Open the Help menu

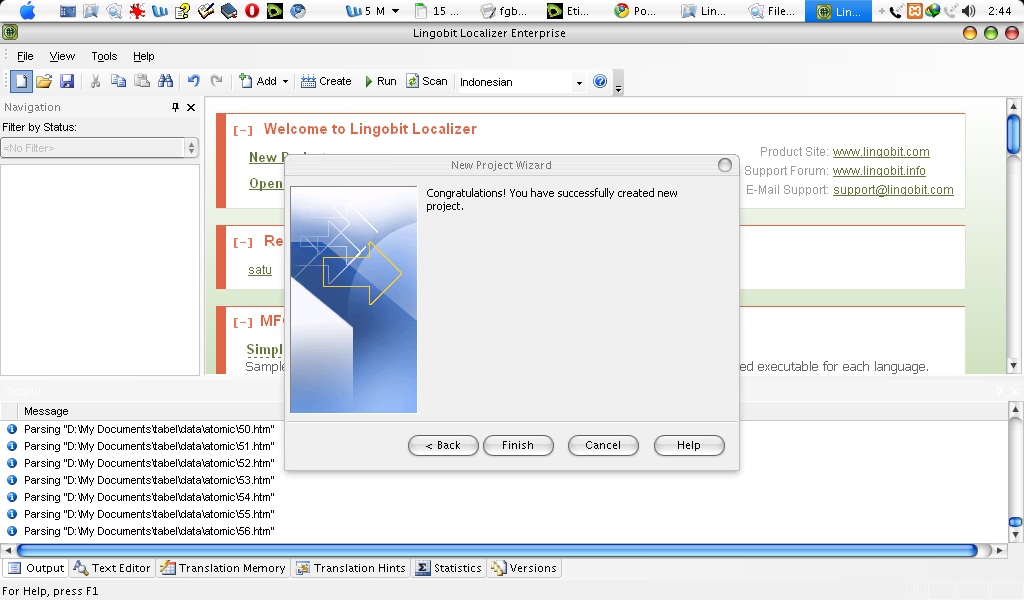click(x=144, y=56)
